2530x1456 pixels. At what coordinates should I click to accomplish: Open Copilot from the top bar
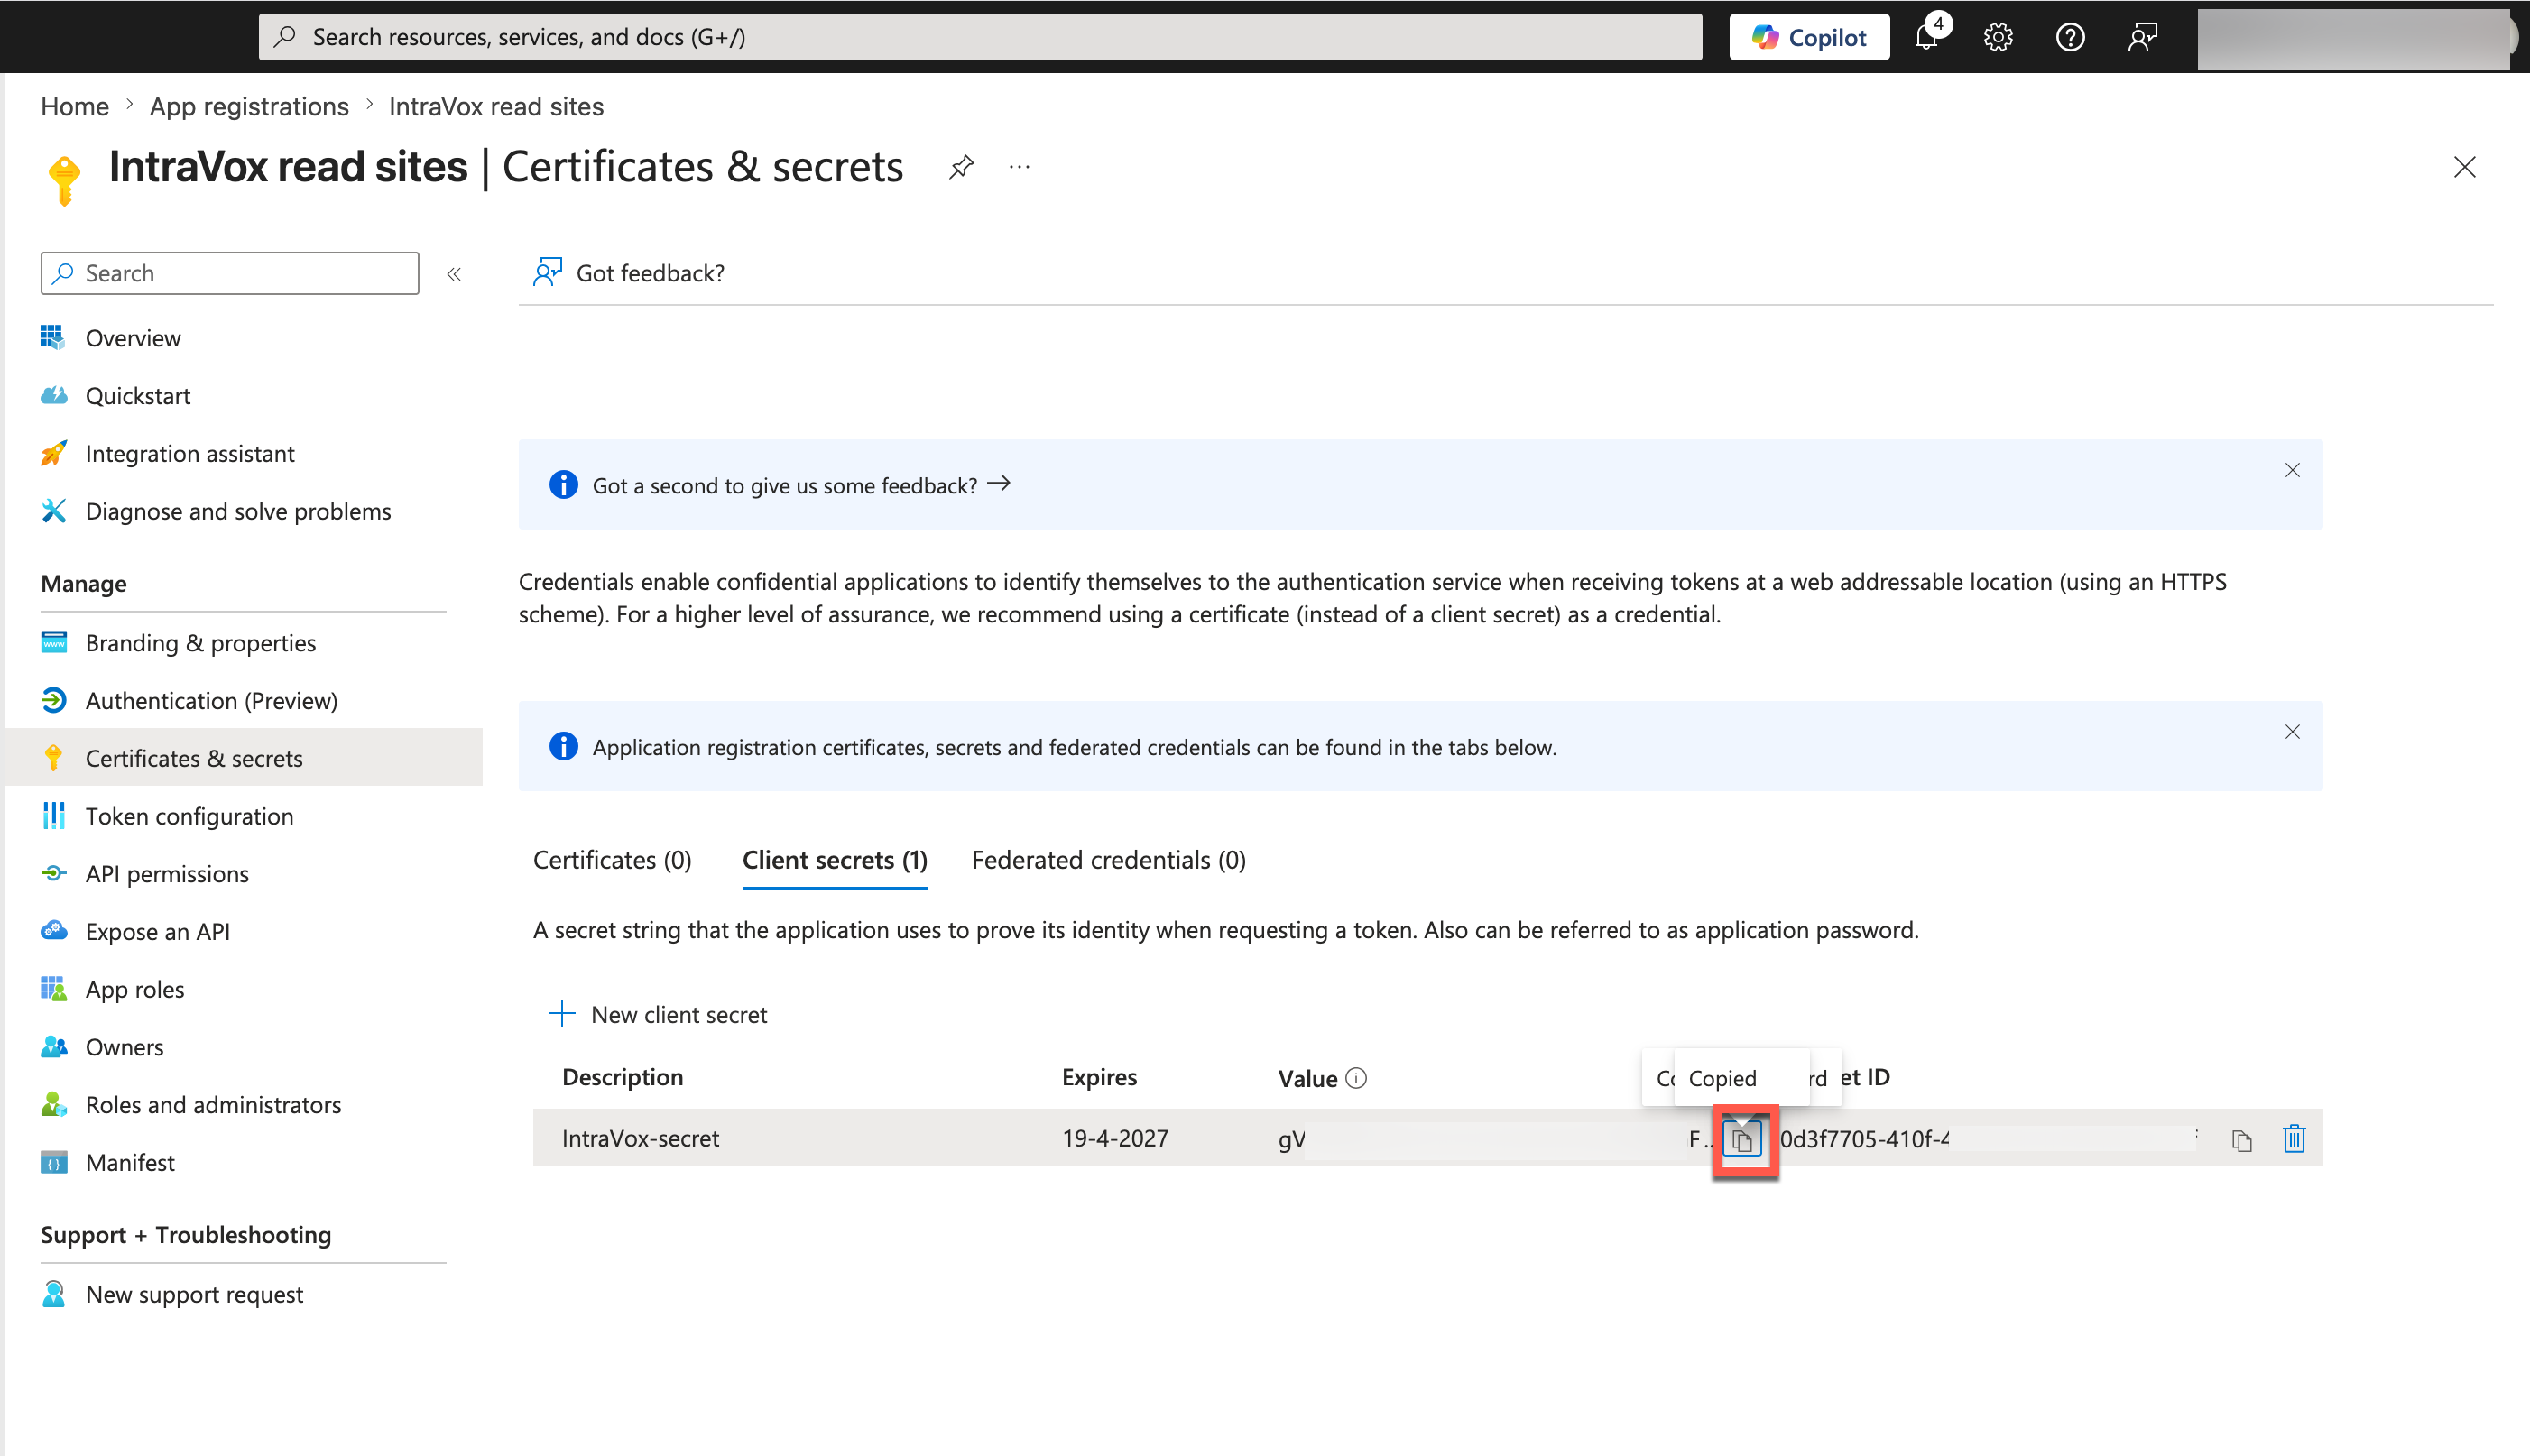pos(1808,37)
